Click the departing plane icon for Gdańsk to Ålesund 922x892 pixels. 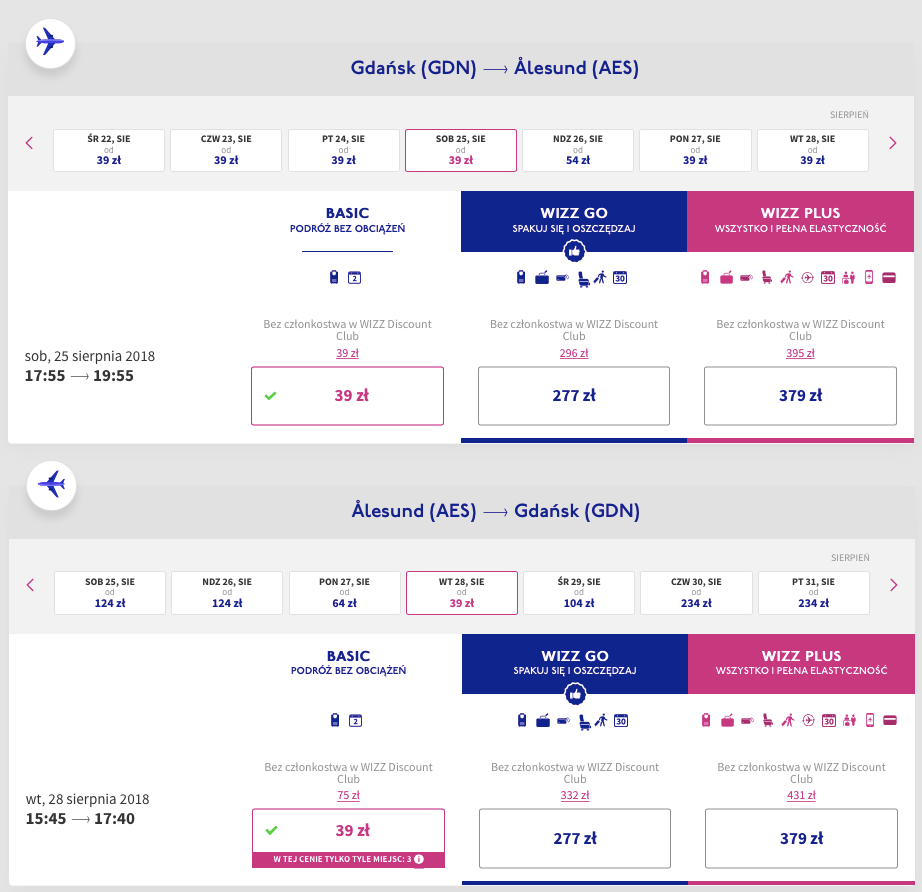(50, 43)
